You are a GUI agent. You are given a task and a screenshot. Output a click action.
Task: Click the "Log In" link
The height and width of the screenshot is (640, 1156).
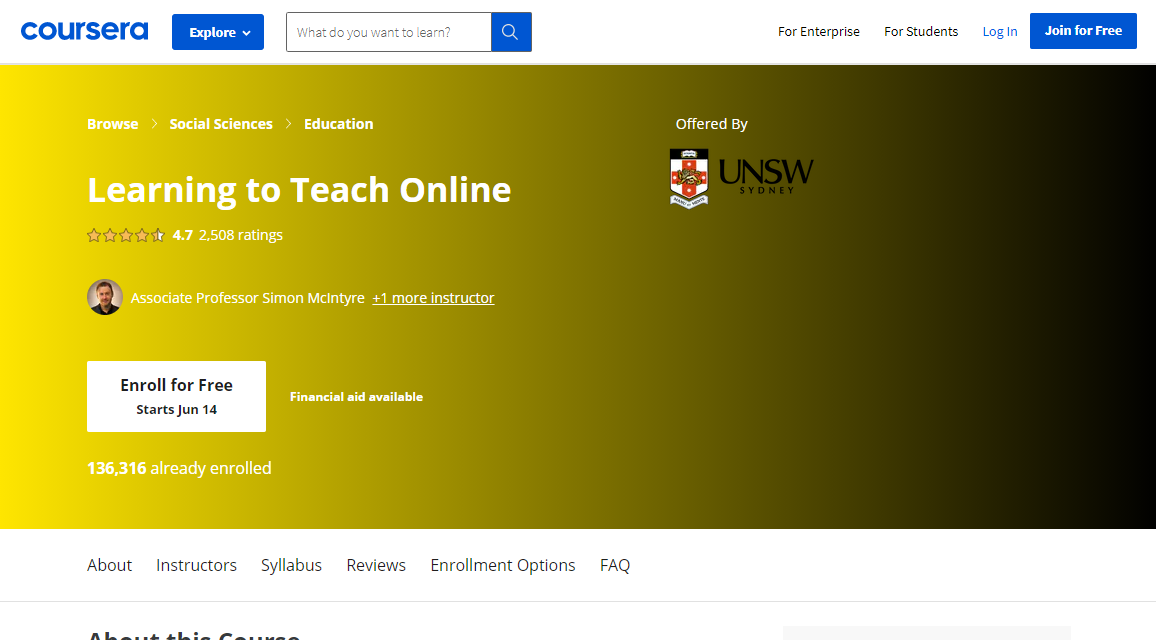pos(999,31)
